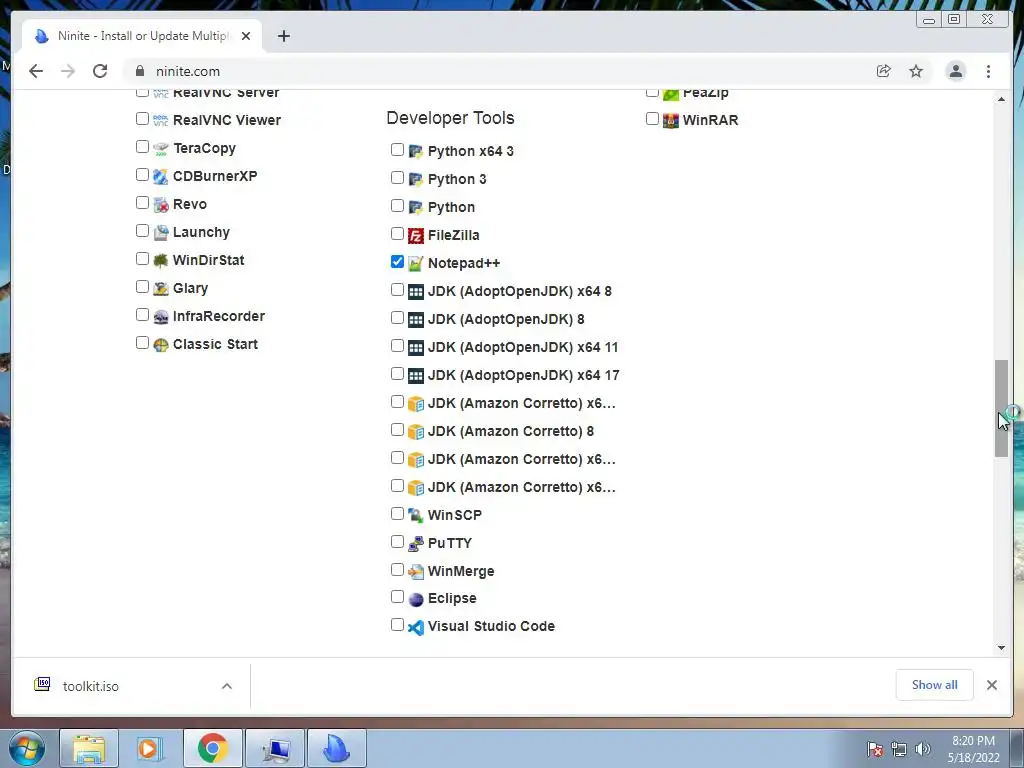Image resolution: width=1024 pixels, height=768 pixels.
Task: Click the WinRAR books icon
Action: [x=670, y=120]
